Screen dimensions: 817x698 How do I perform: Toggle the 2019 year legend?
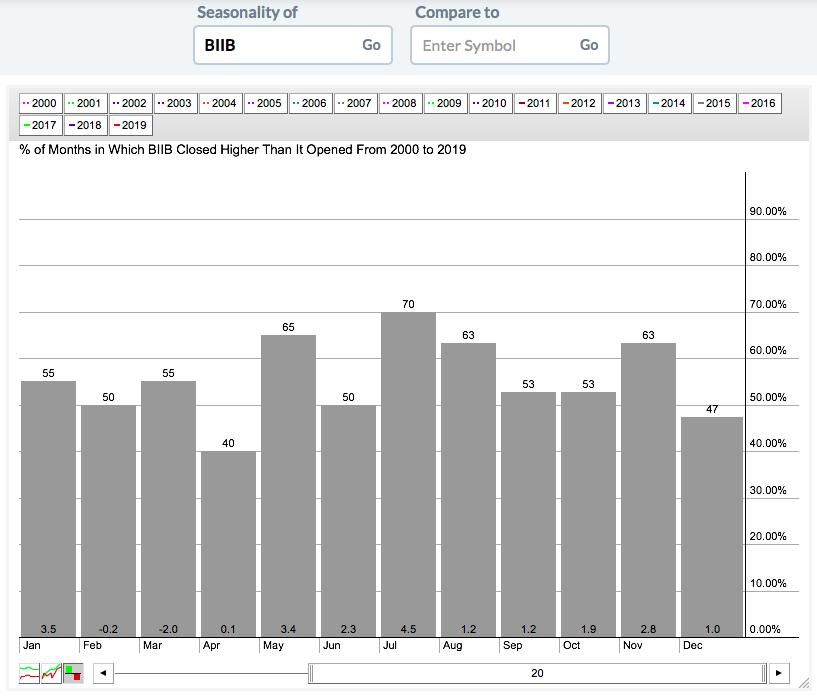pyautogui.click(x=131, y=125)
